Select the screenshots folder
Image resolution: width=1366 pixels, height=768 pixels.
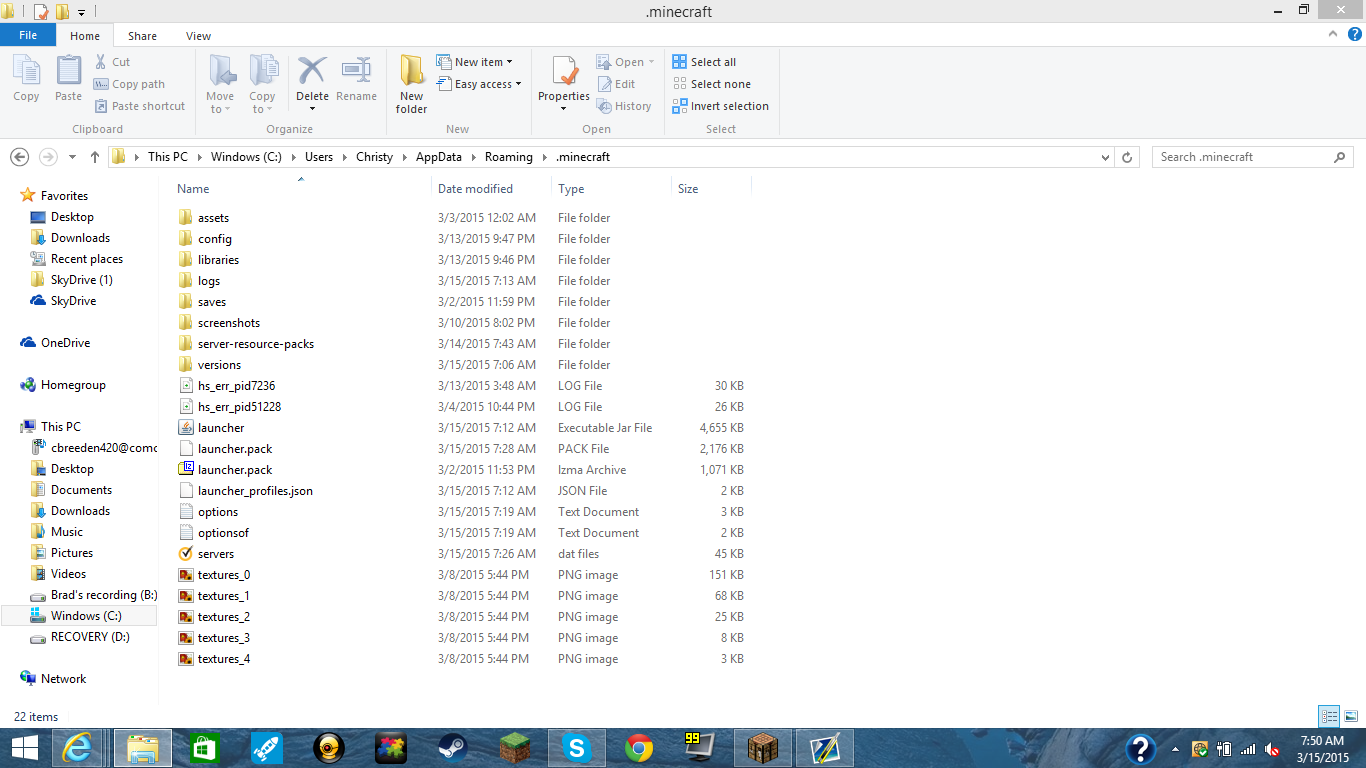coord(229,323)
